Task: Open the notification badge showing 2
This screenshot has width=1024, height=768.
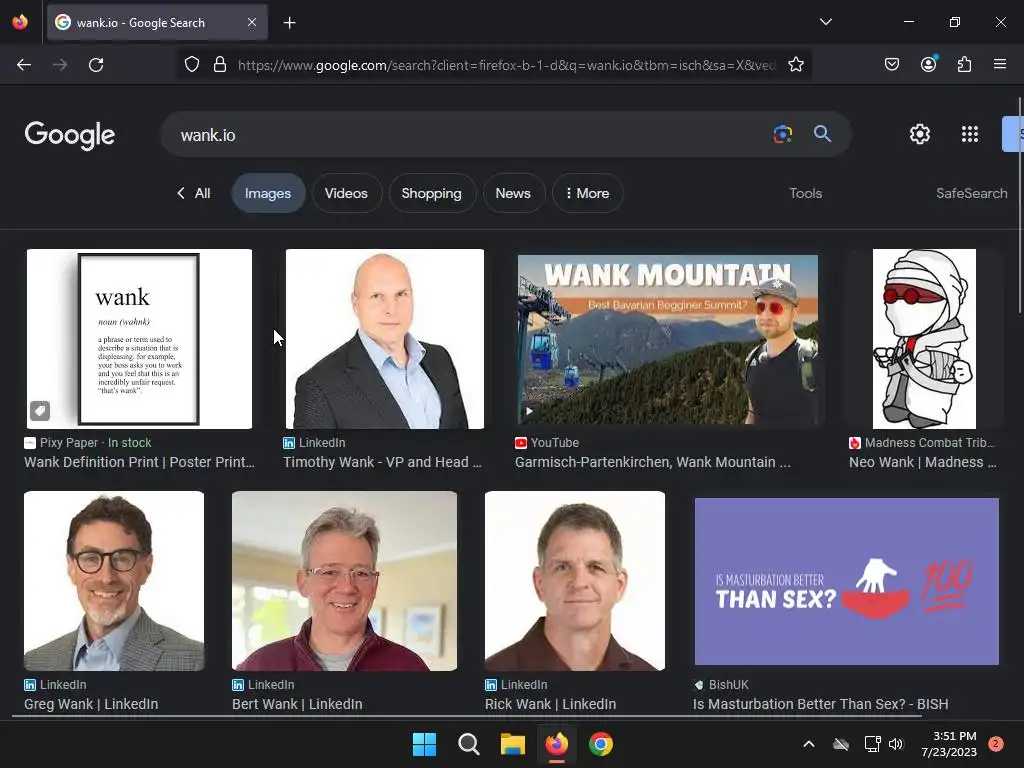Action: pyautogui.click(x=996, y=744)
